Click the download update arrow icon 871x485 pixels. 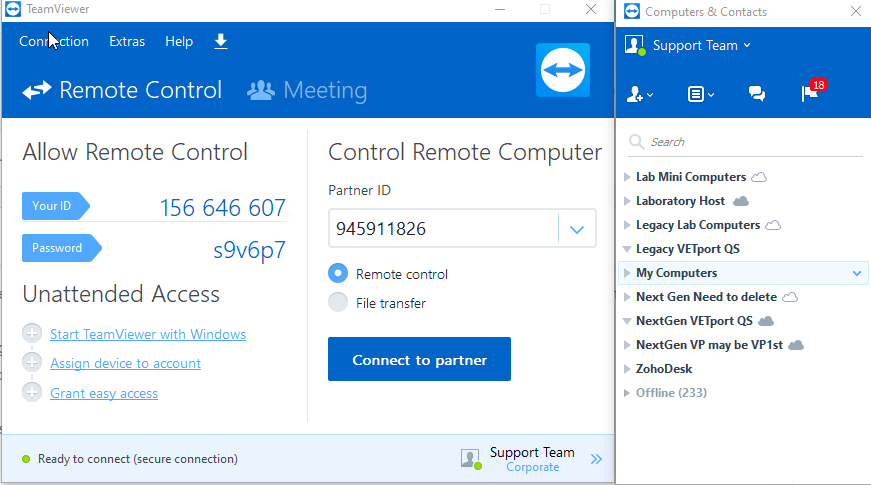(221, 42)
